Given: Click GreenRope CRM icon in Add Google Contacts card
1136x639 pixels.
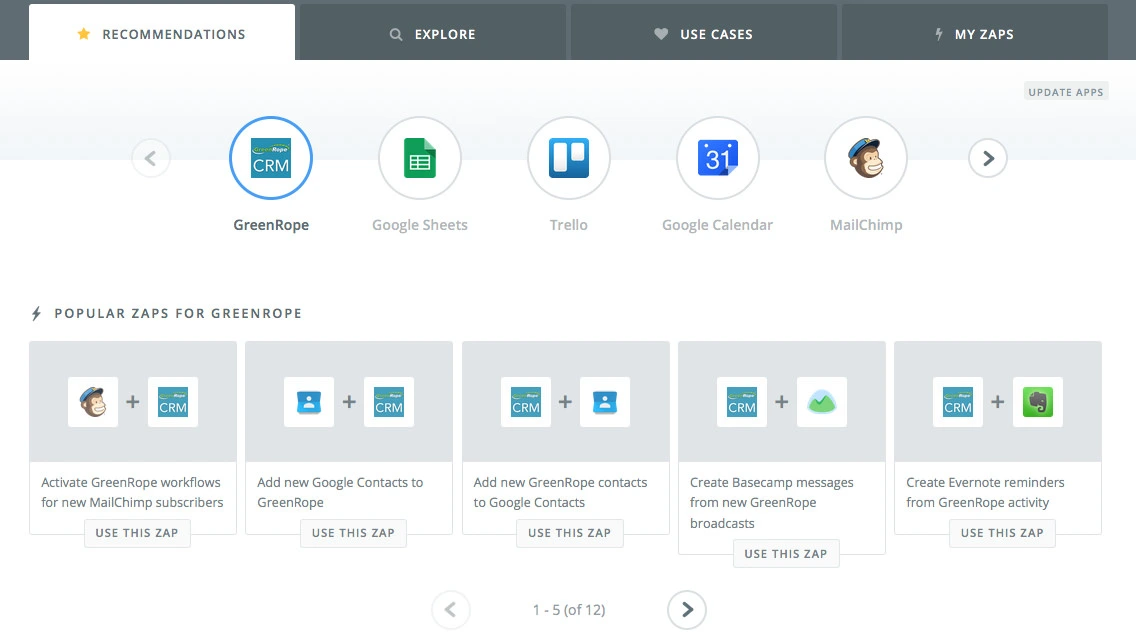Looking at the screenshot, I should [x=389, y=402].
